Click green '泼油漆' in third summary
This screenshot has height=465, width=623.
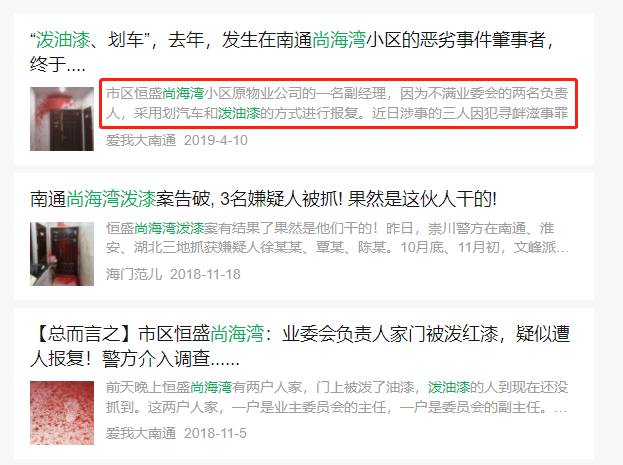point(449,387)
